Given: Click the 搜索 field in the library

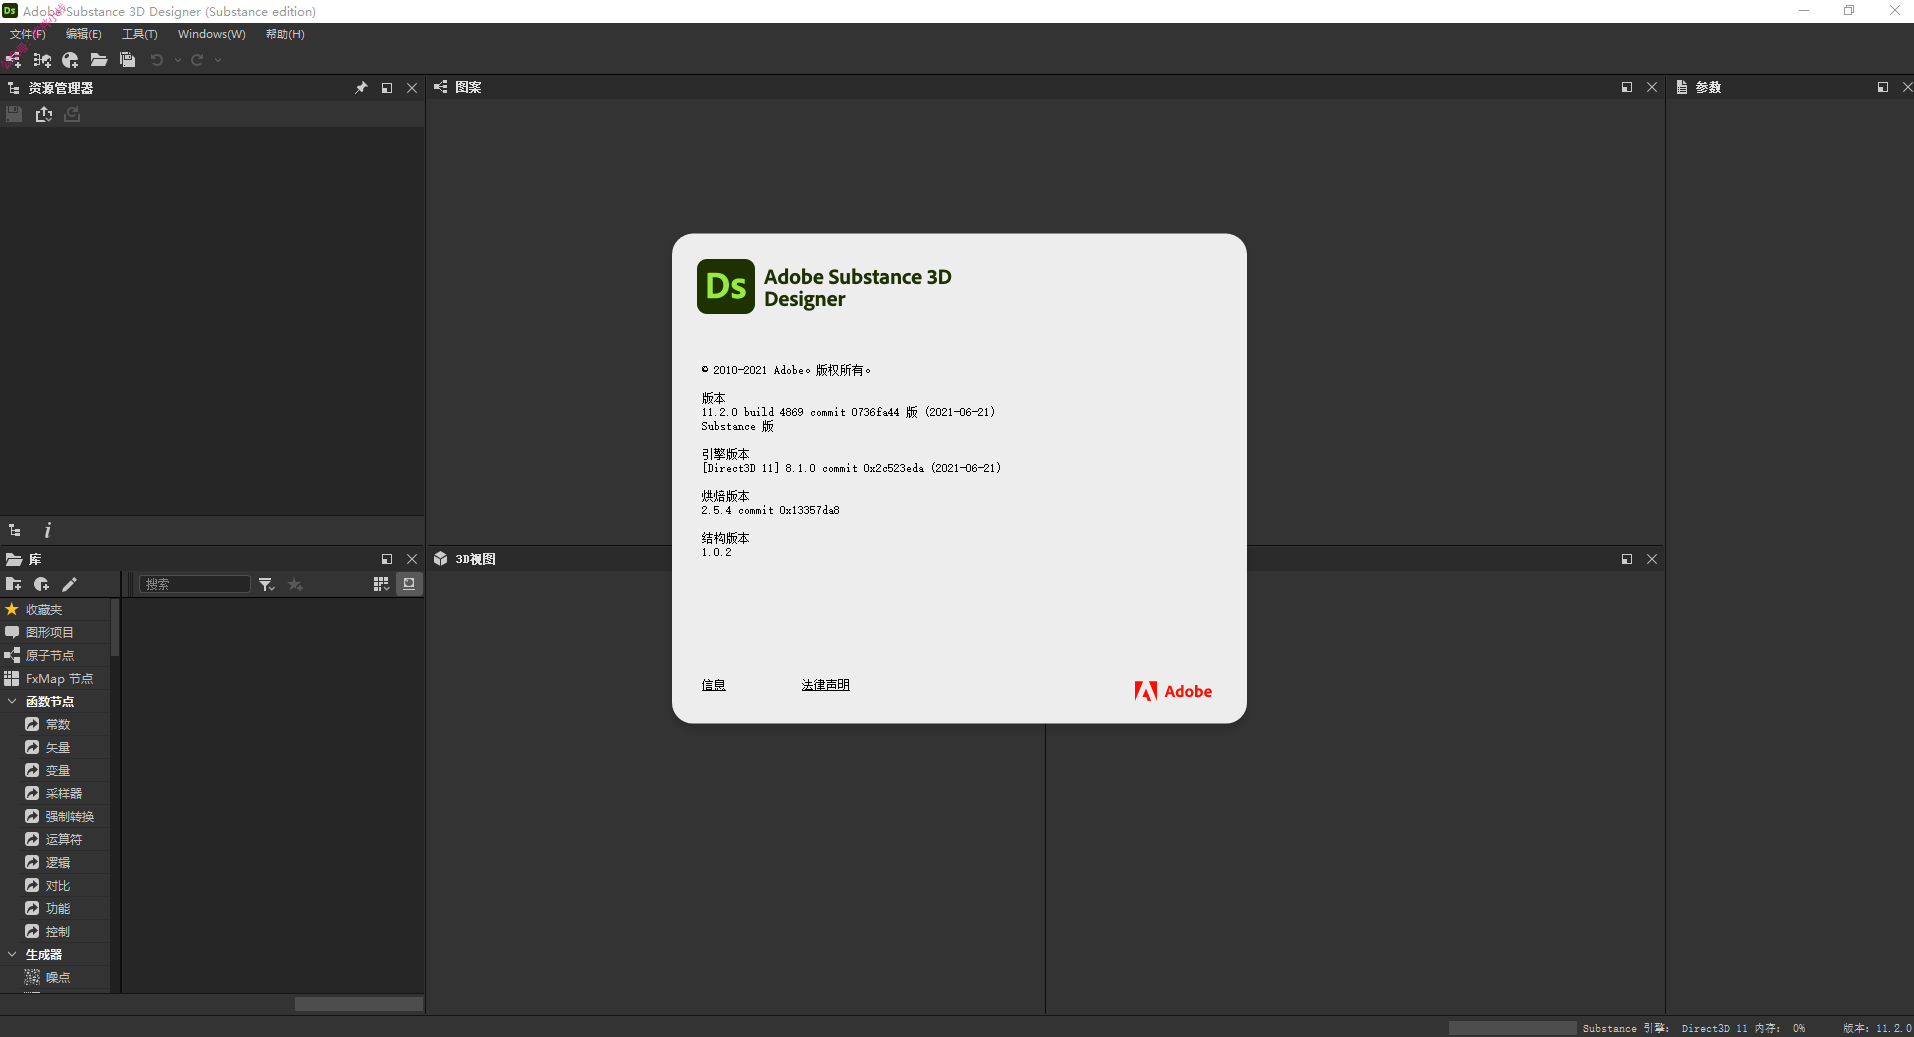Looking at the screenshot, I should (x=195, y=584).
